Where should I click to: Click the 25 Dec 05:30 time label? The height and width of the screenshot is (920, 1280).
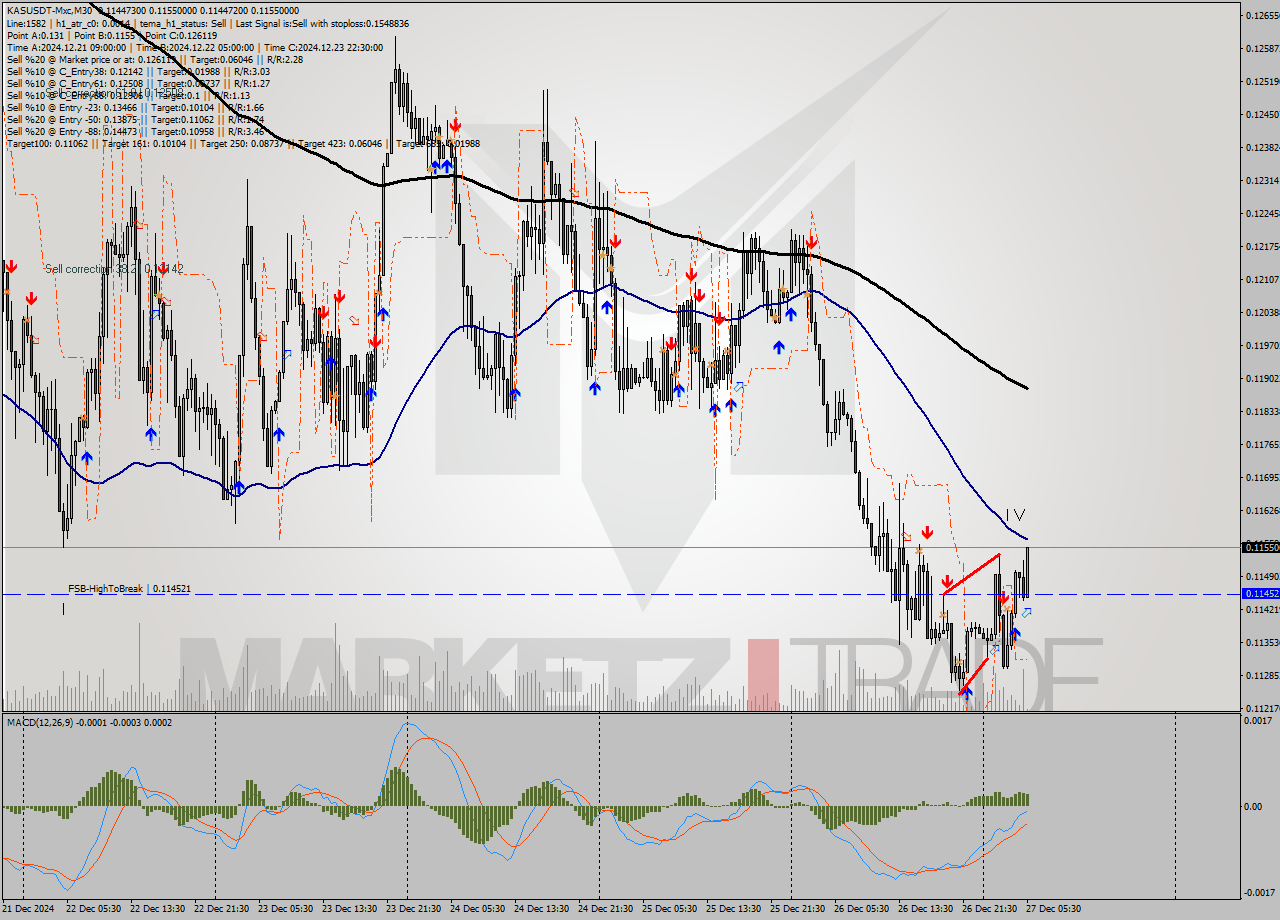click(x=669, y=909)
